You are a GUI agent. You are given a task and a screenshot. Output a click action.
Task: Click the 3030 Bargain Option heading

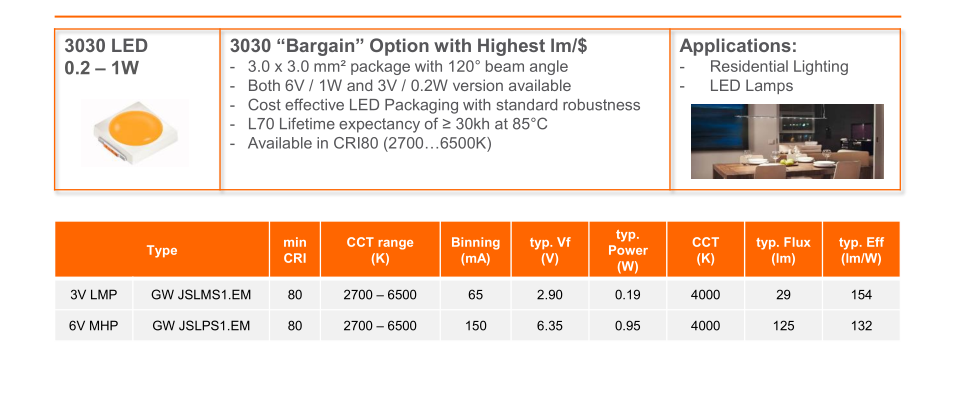pyautogui.click(x=408, y=46)
